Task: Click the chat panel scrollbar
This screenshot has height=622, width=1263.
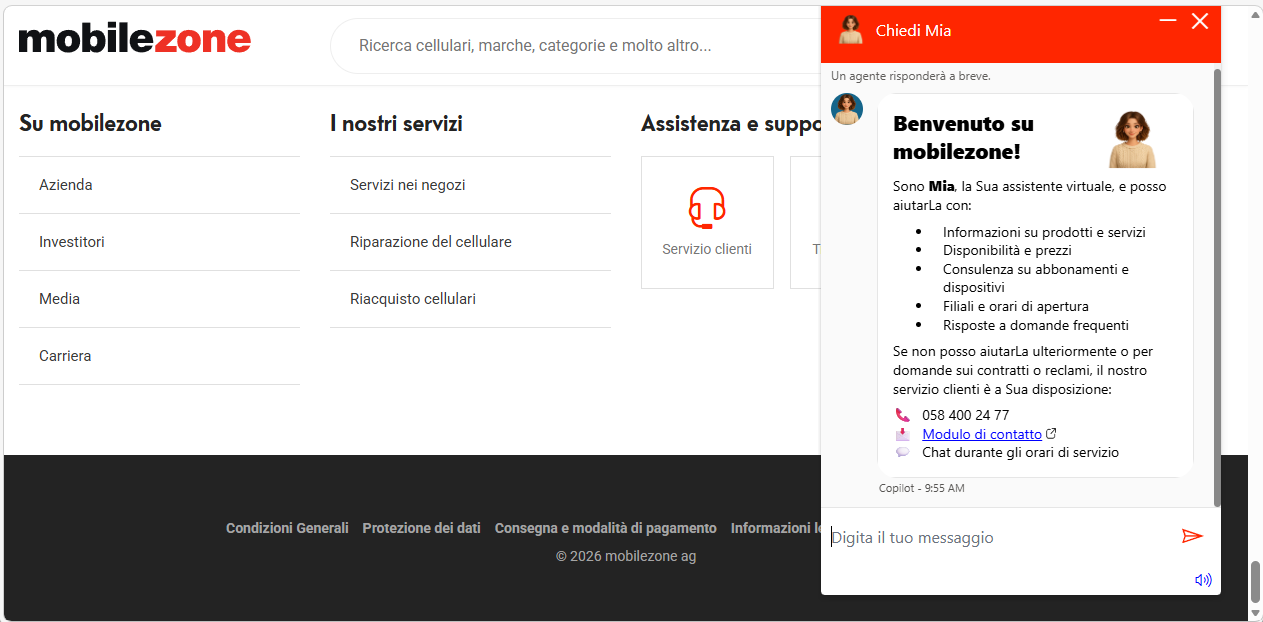Action: pyautogui.click(x=1217, y=288)
